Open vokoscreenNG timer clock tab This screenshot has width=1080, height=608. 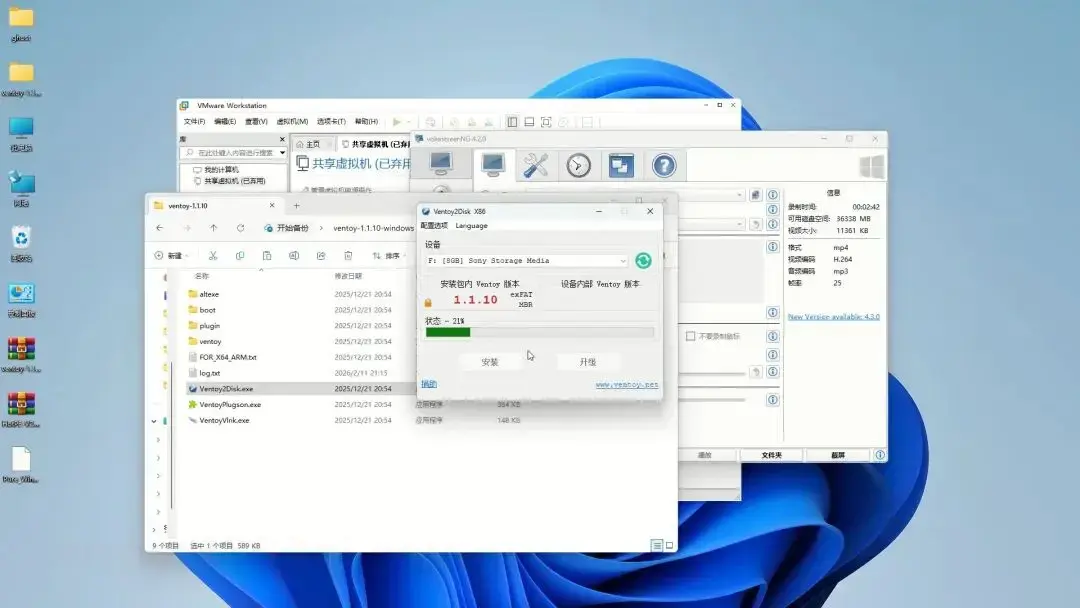pyautogui.click(x=579, y=165)
